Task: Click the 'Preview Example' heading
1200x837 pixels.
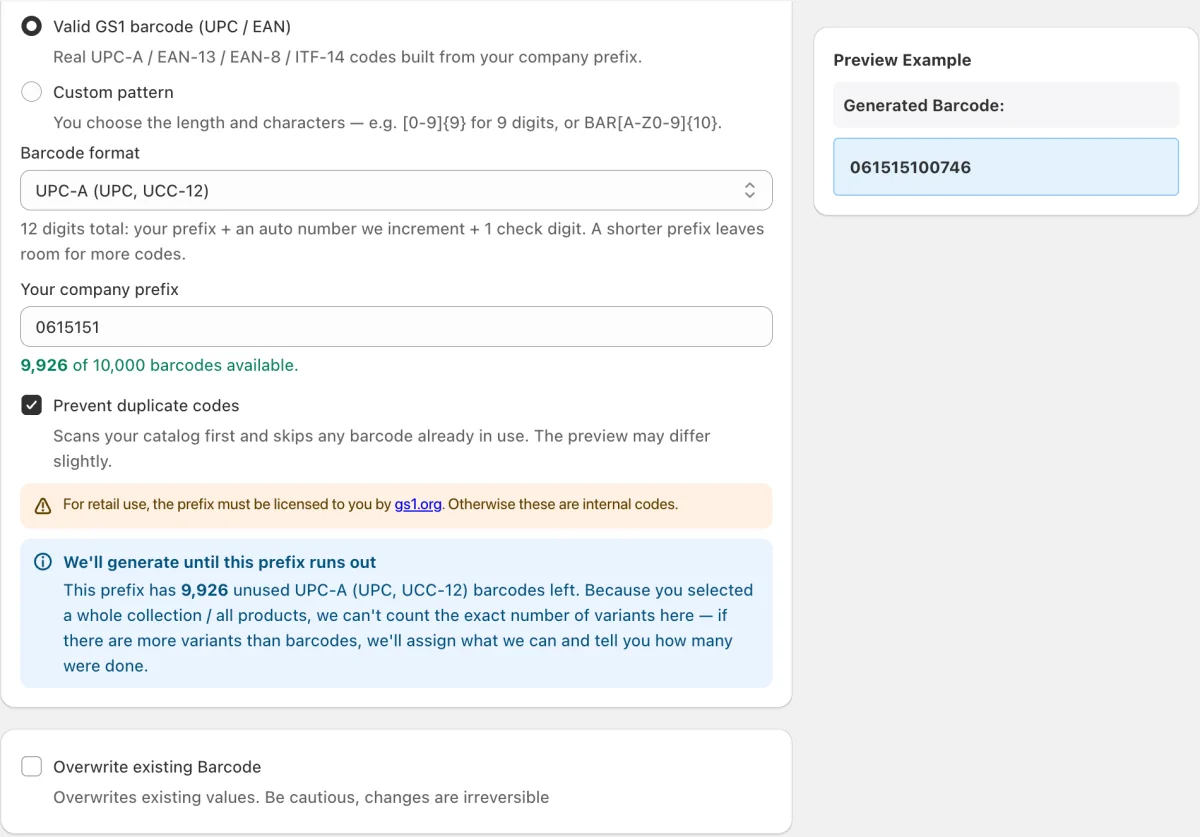Action: click(x=902, y=60)
